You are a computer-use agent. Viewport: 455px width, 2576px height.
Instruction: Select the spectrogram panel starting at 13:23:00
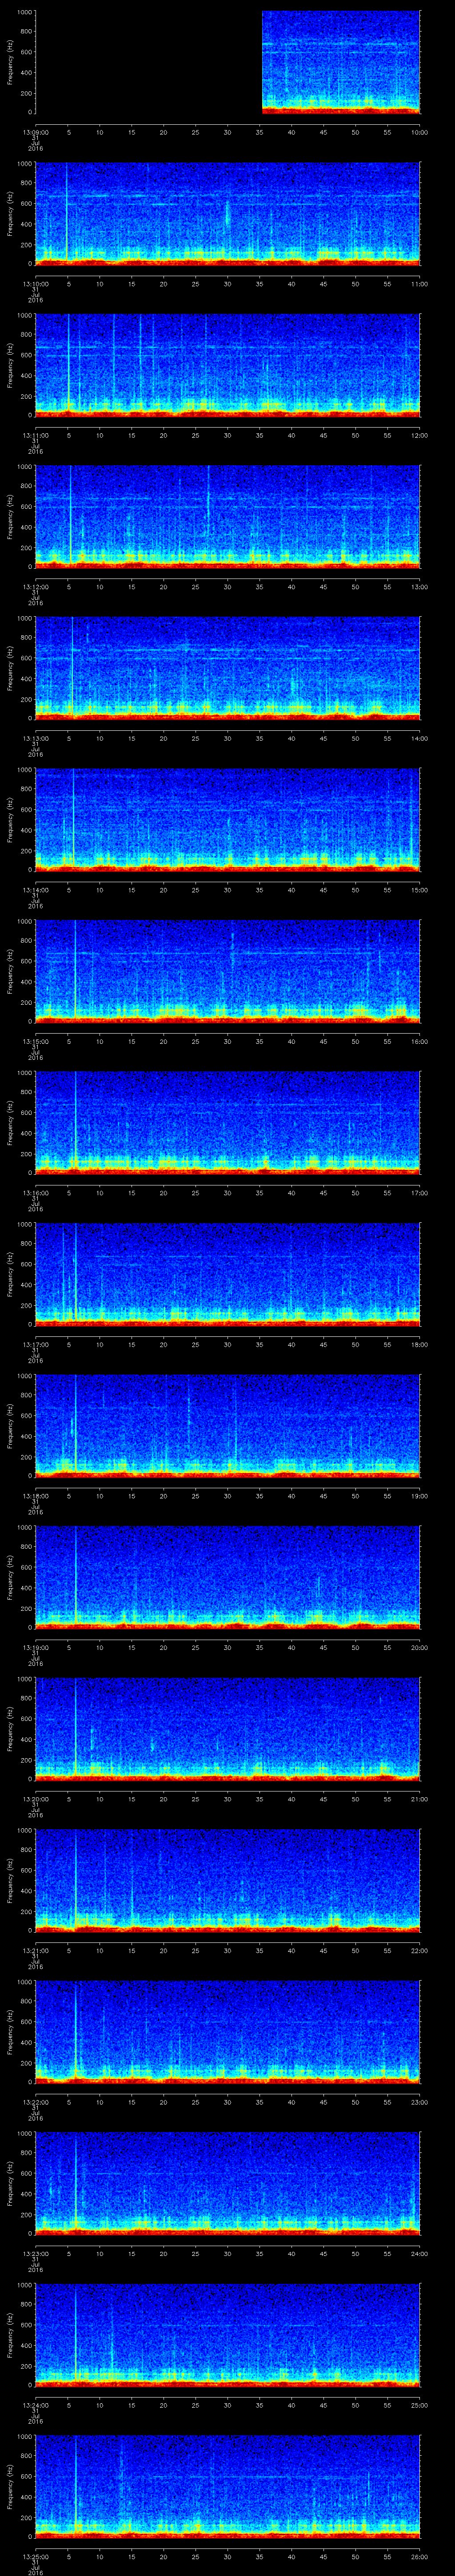(x=228, y=2183)
